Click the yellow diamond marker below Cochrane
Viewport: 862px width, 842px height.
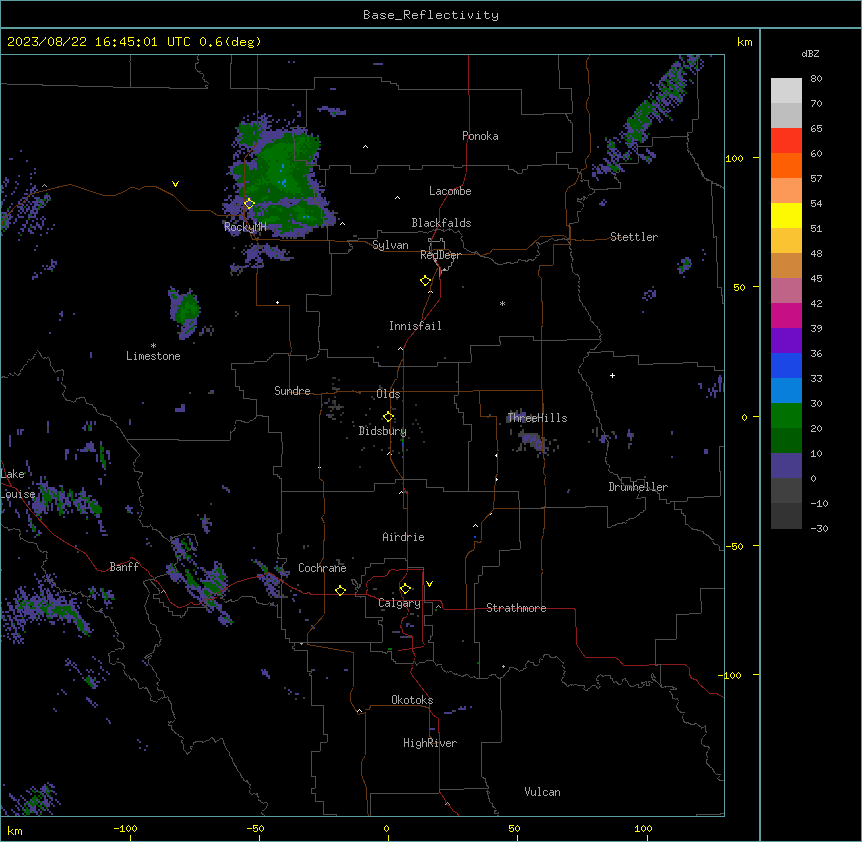point(340,590)
